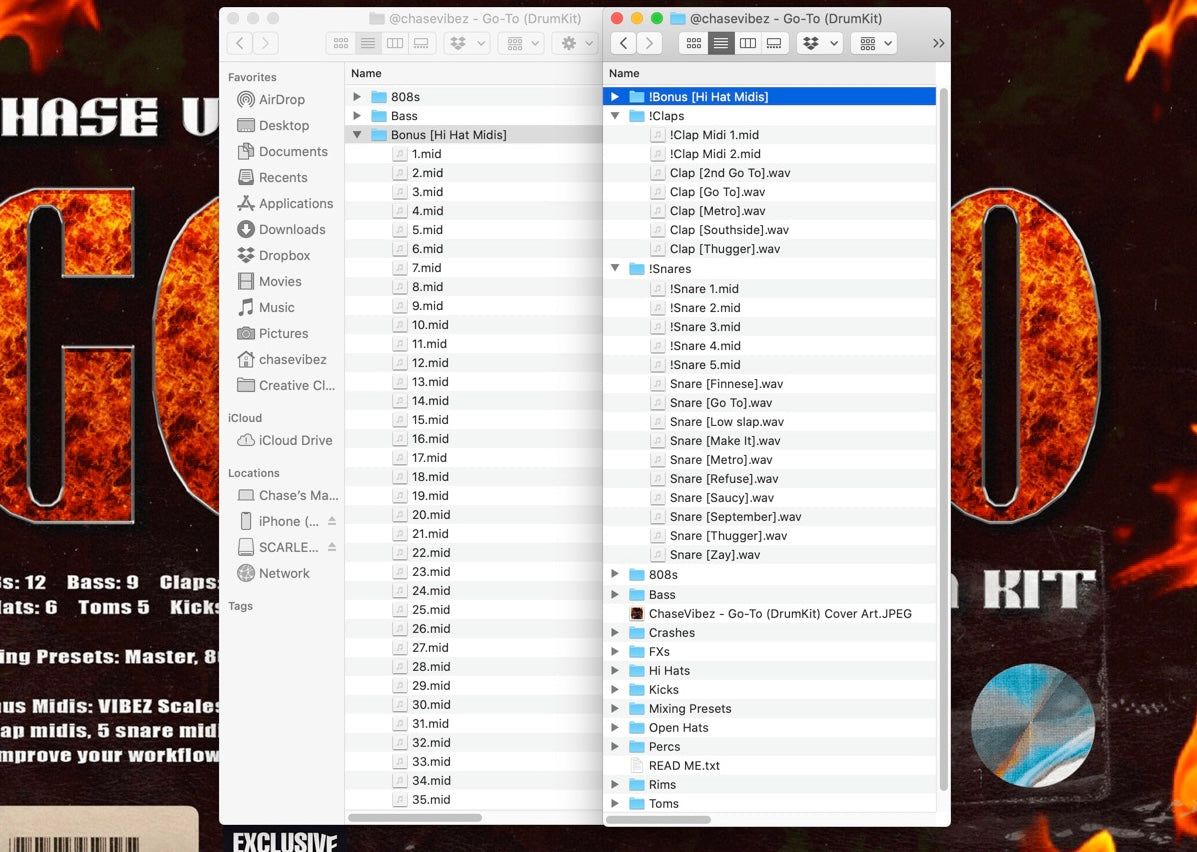Collapse the !Claps folder
Viewport: 1197px width, 852px height.
(x=615, y=115)
